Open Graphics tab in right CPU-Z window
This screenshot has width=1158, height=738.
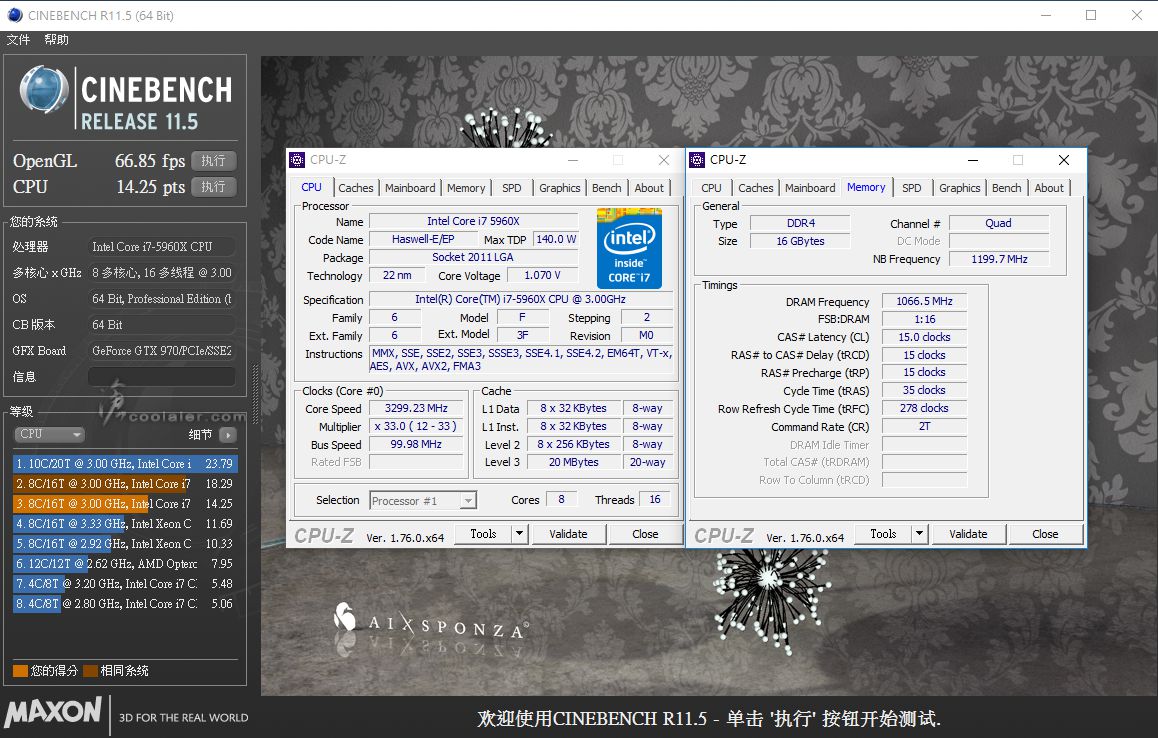[x=960, y=188]
